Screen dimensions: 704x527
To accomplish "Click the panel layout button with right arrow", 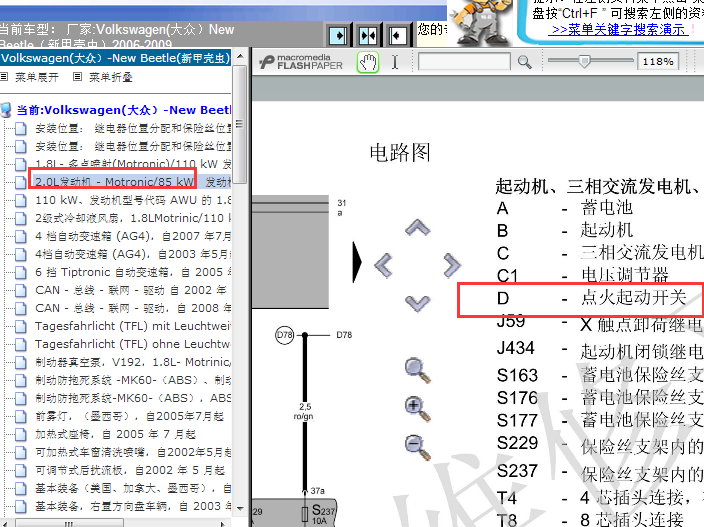I will (338, 35).
